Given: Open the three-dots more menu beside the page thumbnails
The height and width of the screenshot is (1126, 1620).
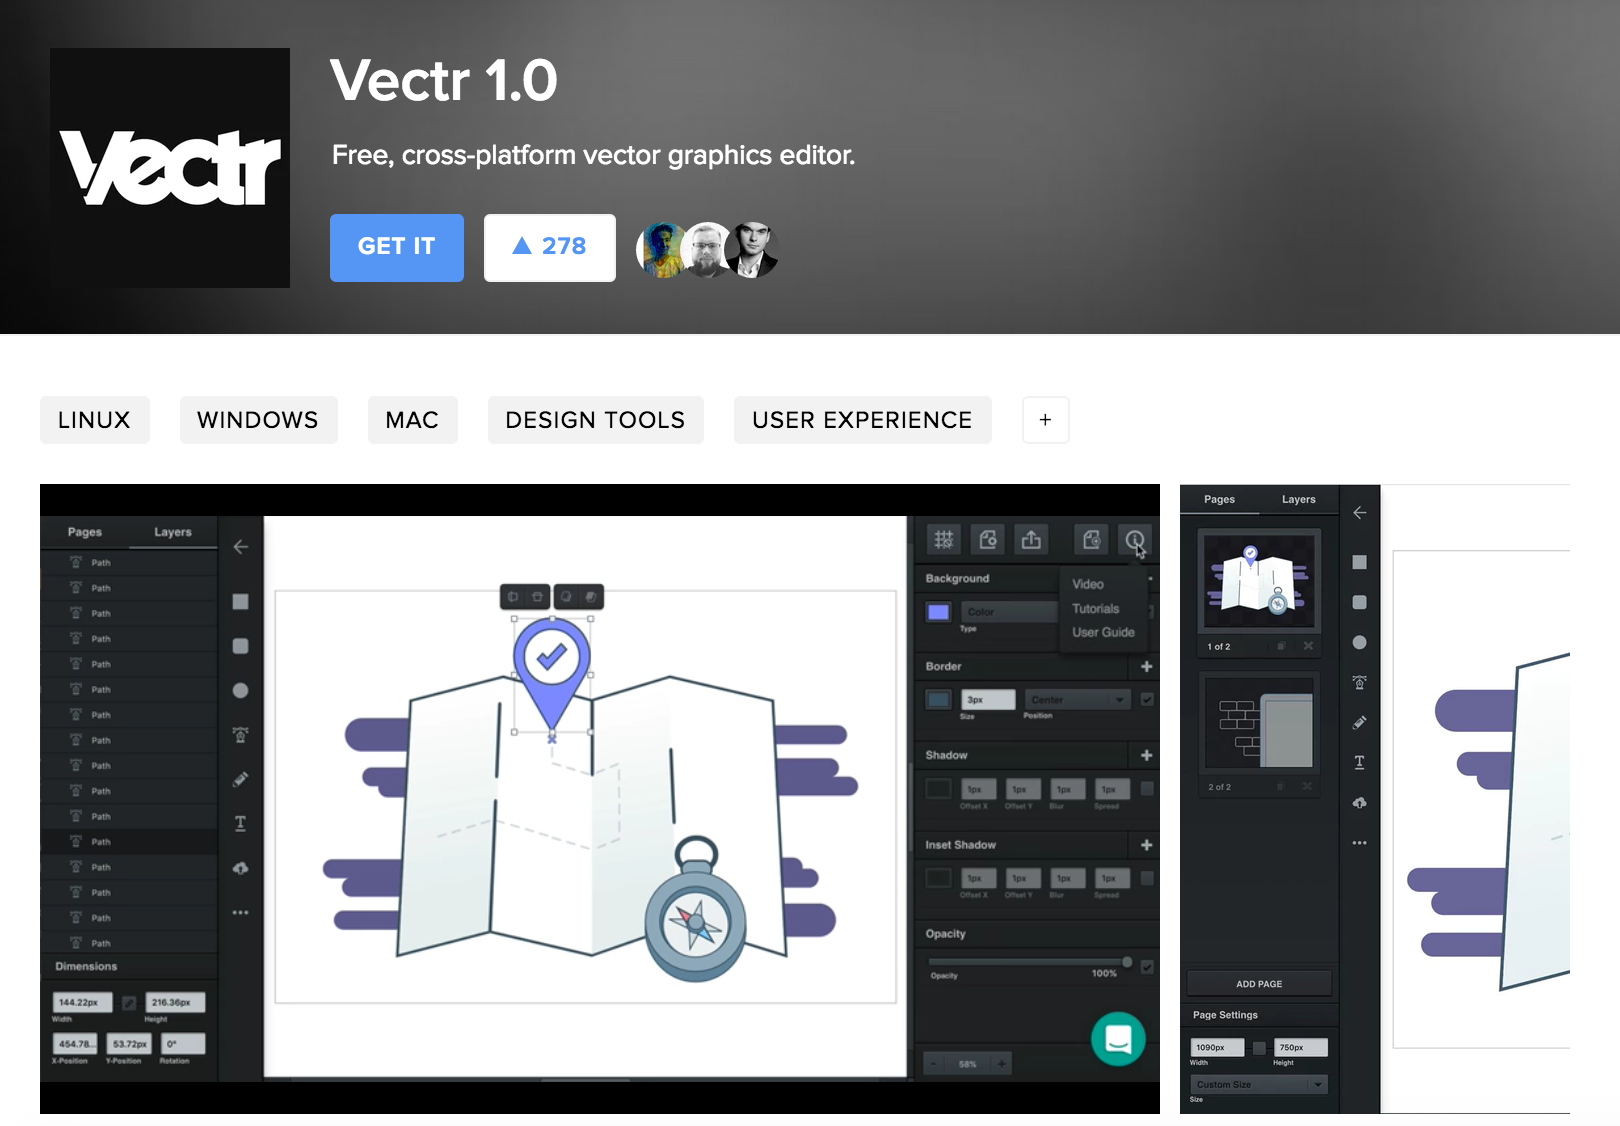Looking at the screenshot, I should click(1359, 843).
